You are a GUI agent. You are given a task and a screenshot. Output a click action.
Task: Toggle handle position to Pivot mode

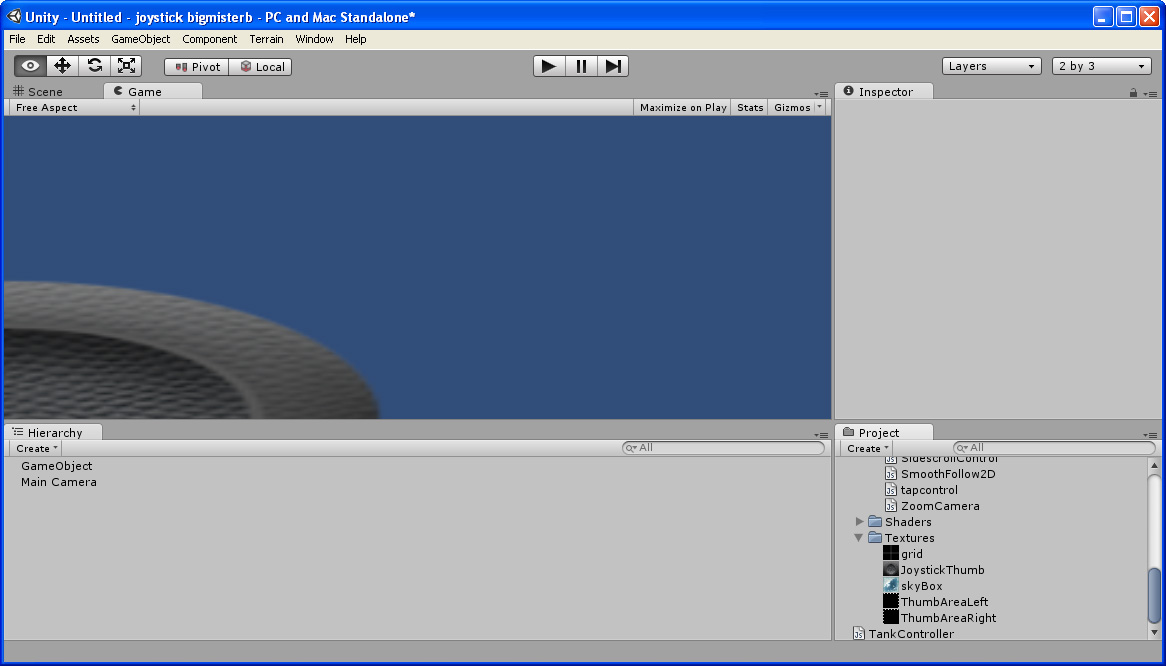tap(196, 66)
